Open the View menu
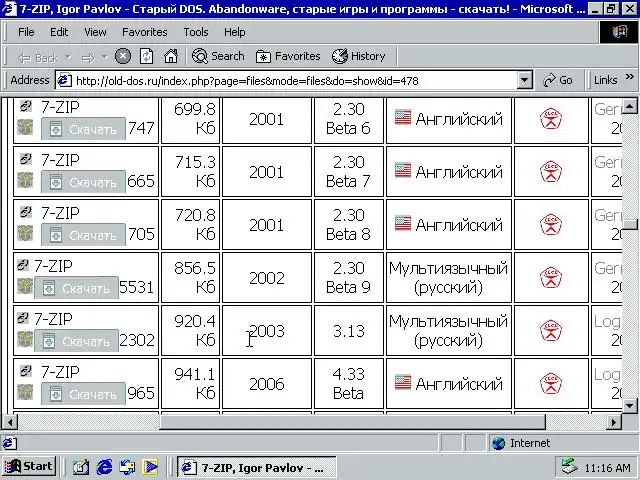This screenshot has width=640, height=480. tap(95, 32)
